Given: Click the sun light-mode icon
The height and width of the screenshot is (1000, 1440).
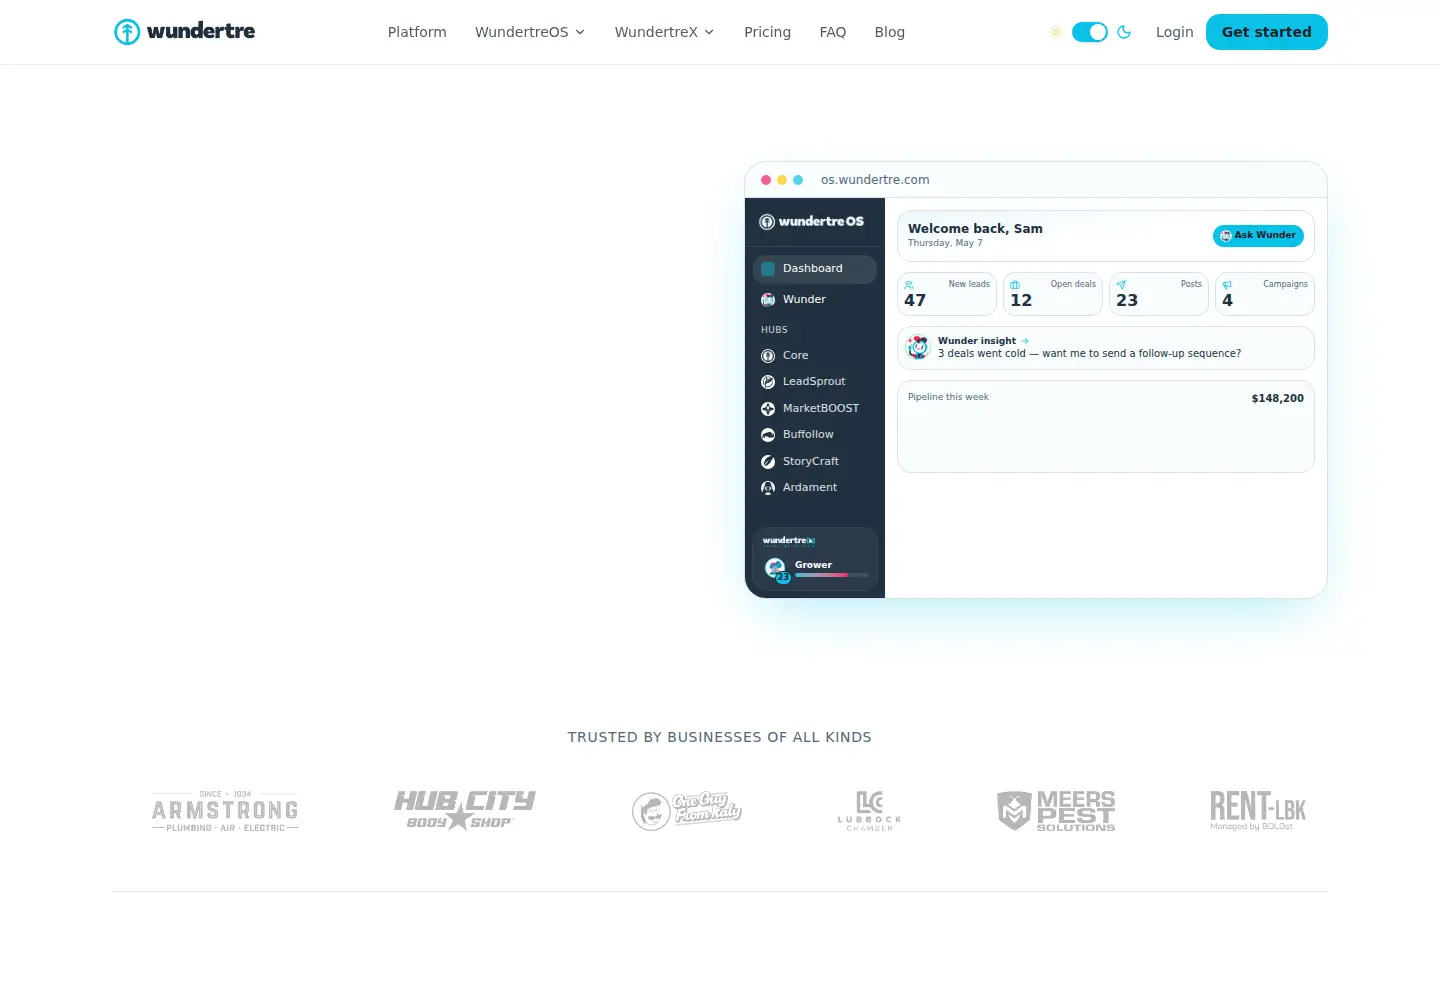Looking at the screenshot, I should (1056, 32).
